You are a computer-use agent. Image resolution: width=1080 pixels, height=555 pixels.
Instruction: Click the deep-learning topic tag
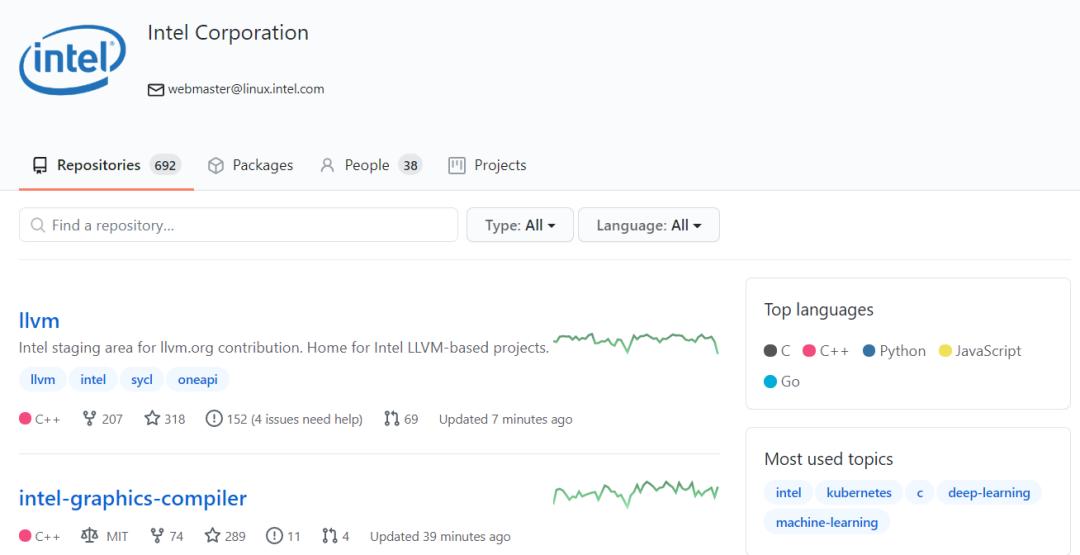989,493
